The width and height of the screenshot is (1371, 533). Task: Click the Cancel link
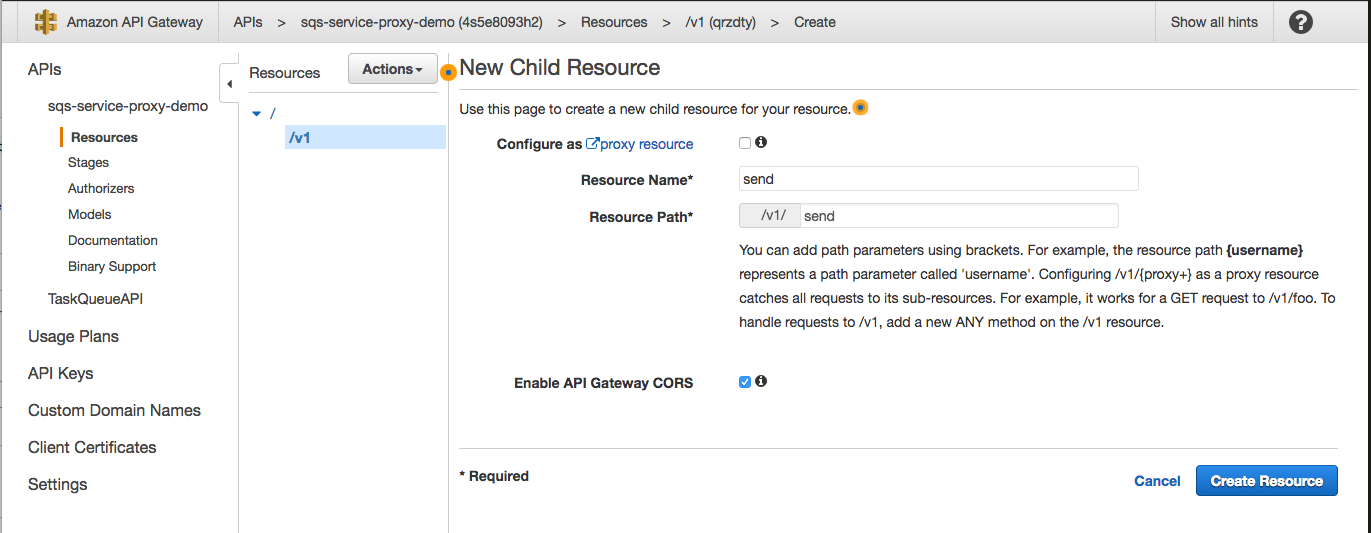coord(1157,481)
